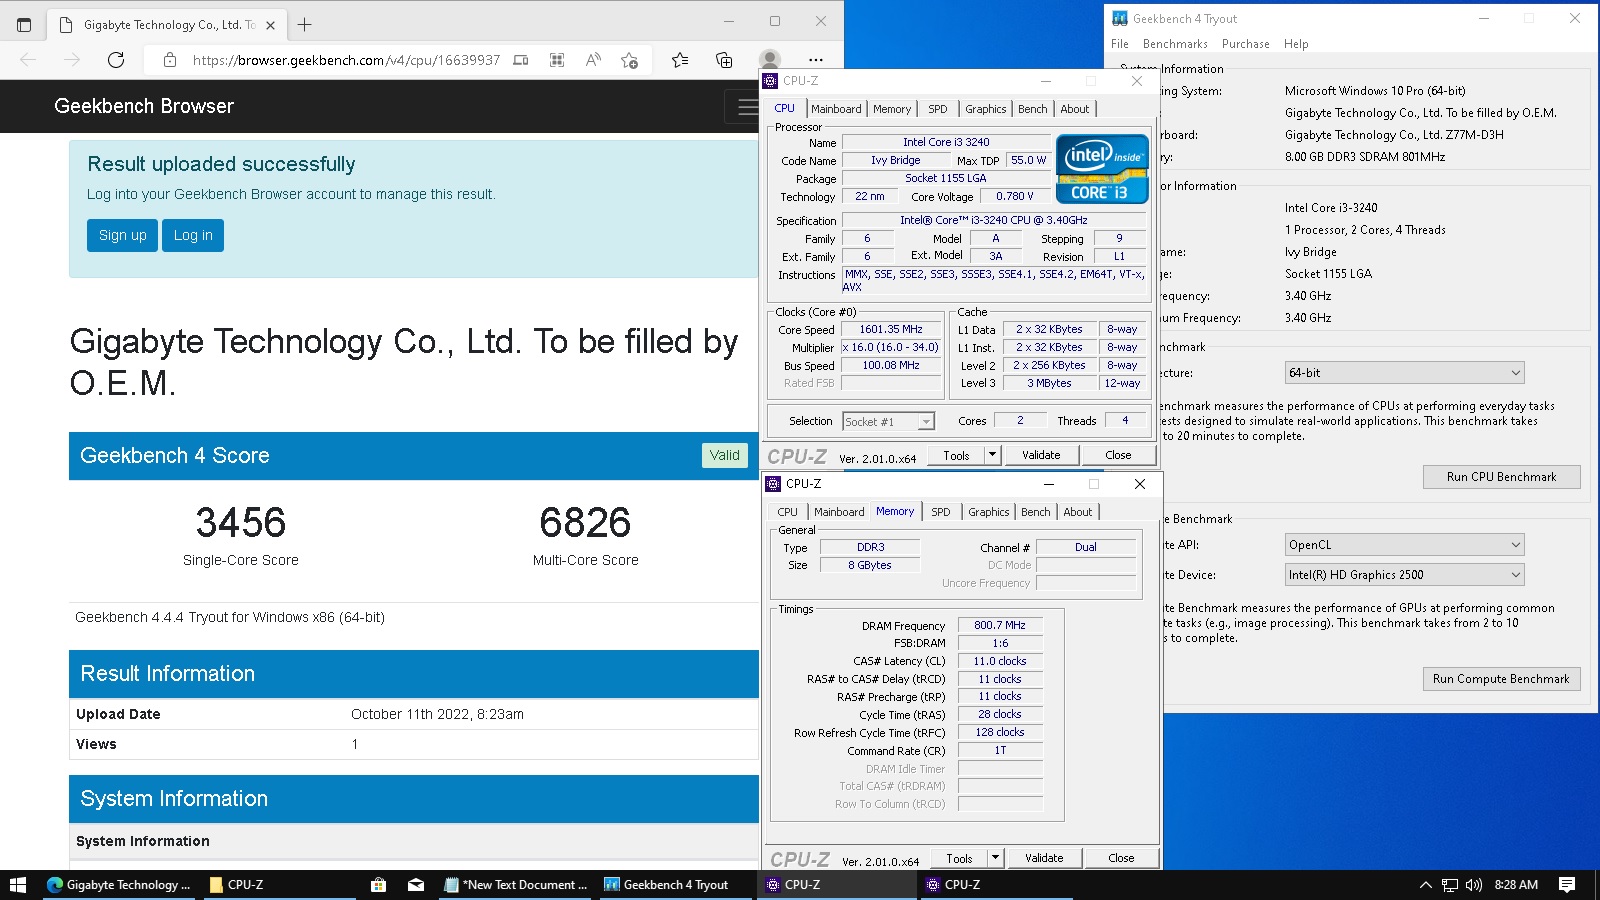
Task: Open Help menu in Geekbench
Action: point(1296,44)
